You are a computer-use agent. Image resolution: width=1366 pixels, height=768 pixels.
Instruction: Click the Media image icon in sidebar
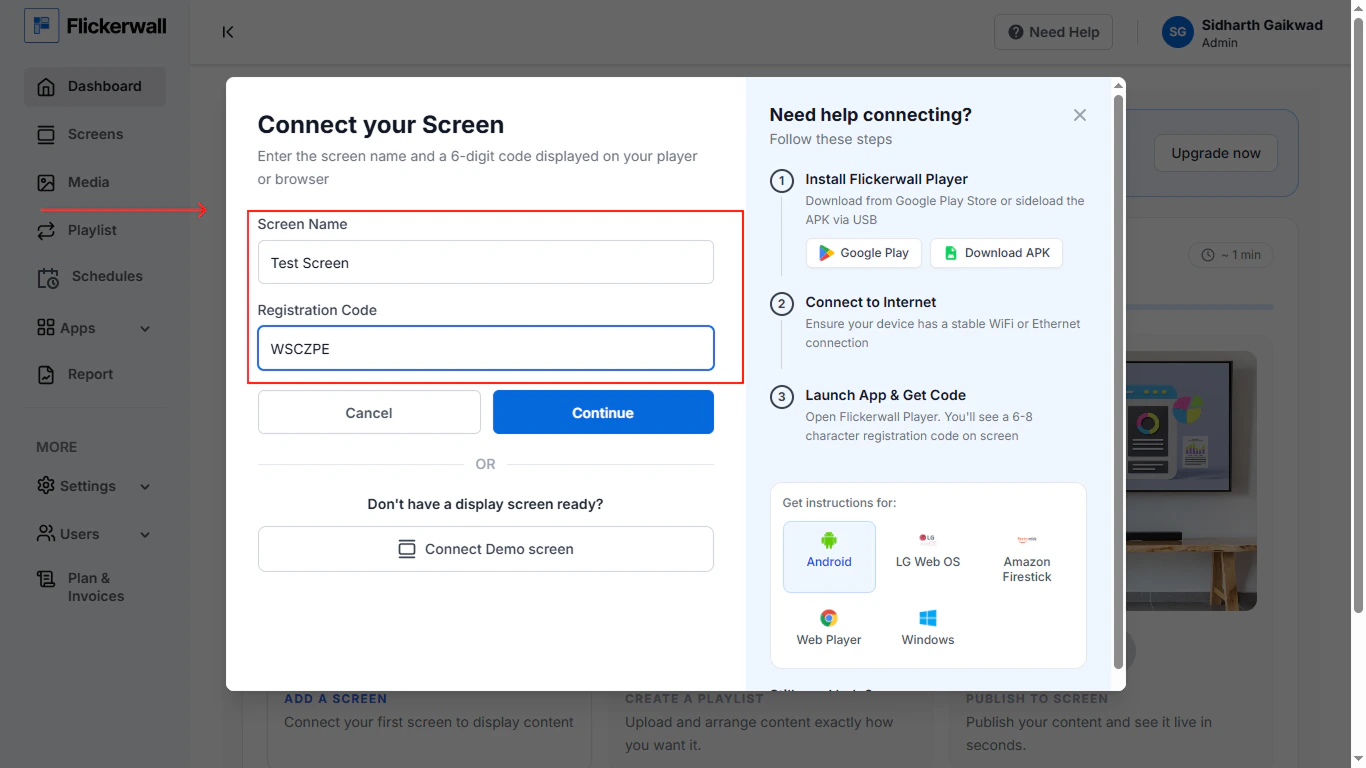[46, 183]
